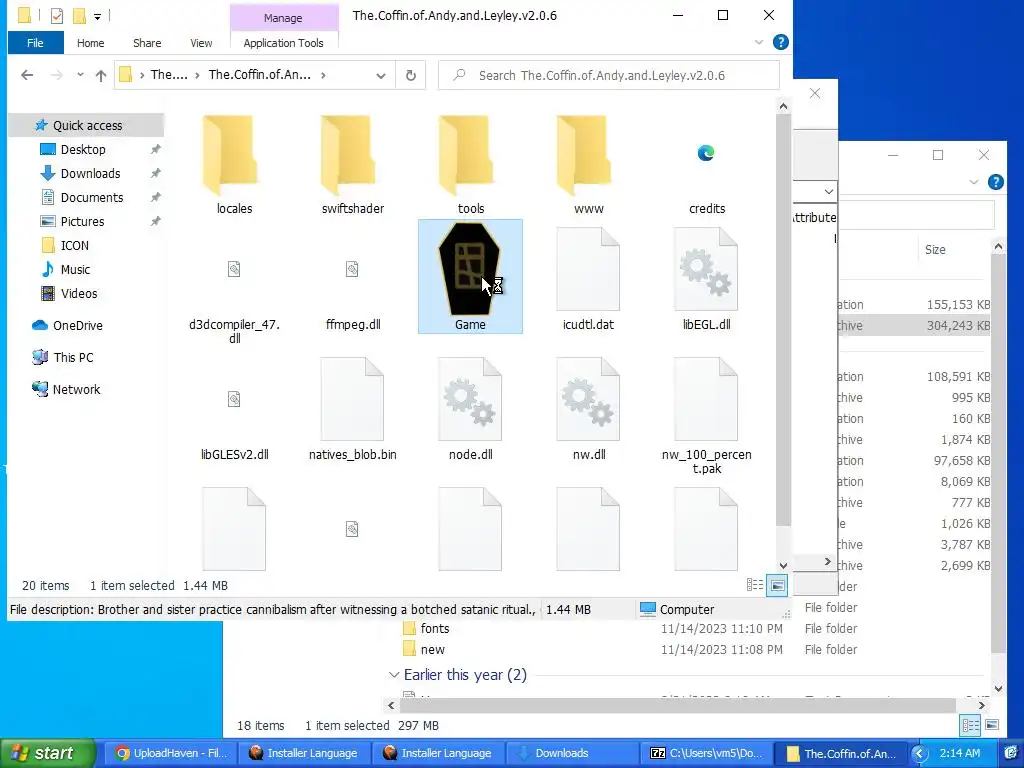Click the 304,243 KB row in background window
The height and width of the screenshot is (768, 1024).
tap(914, 325)
